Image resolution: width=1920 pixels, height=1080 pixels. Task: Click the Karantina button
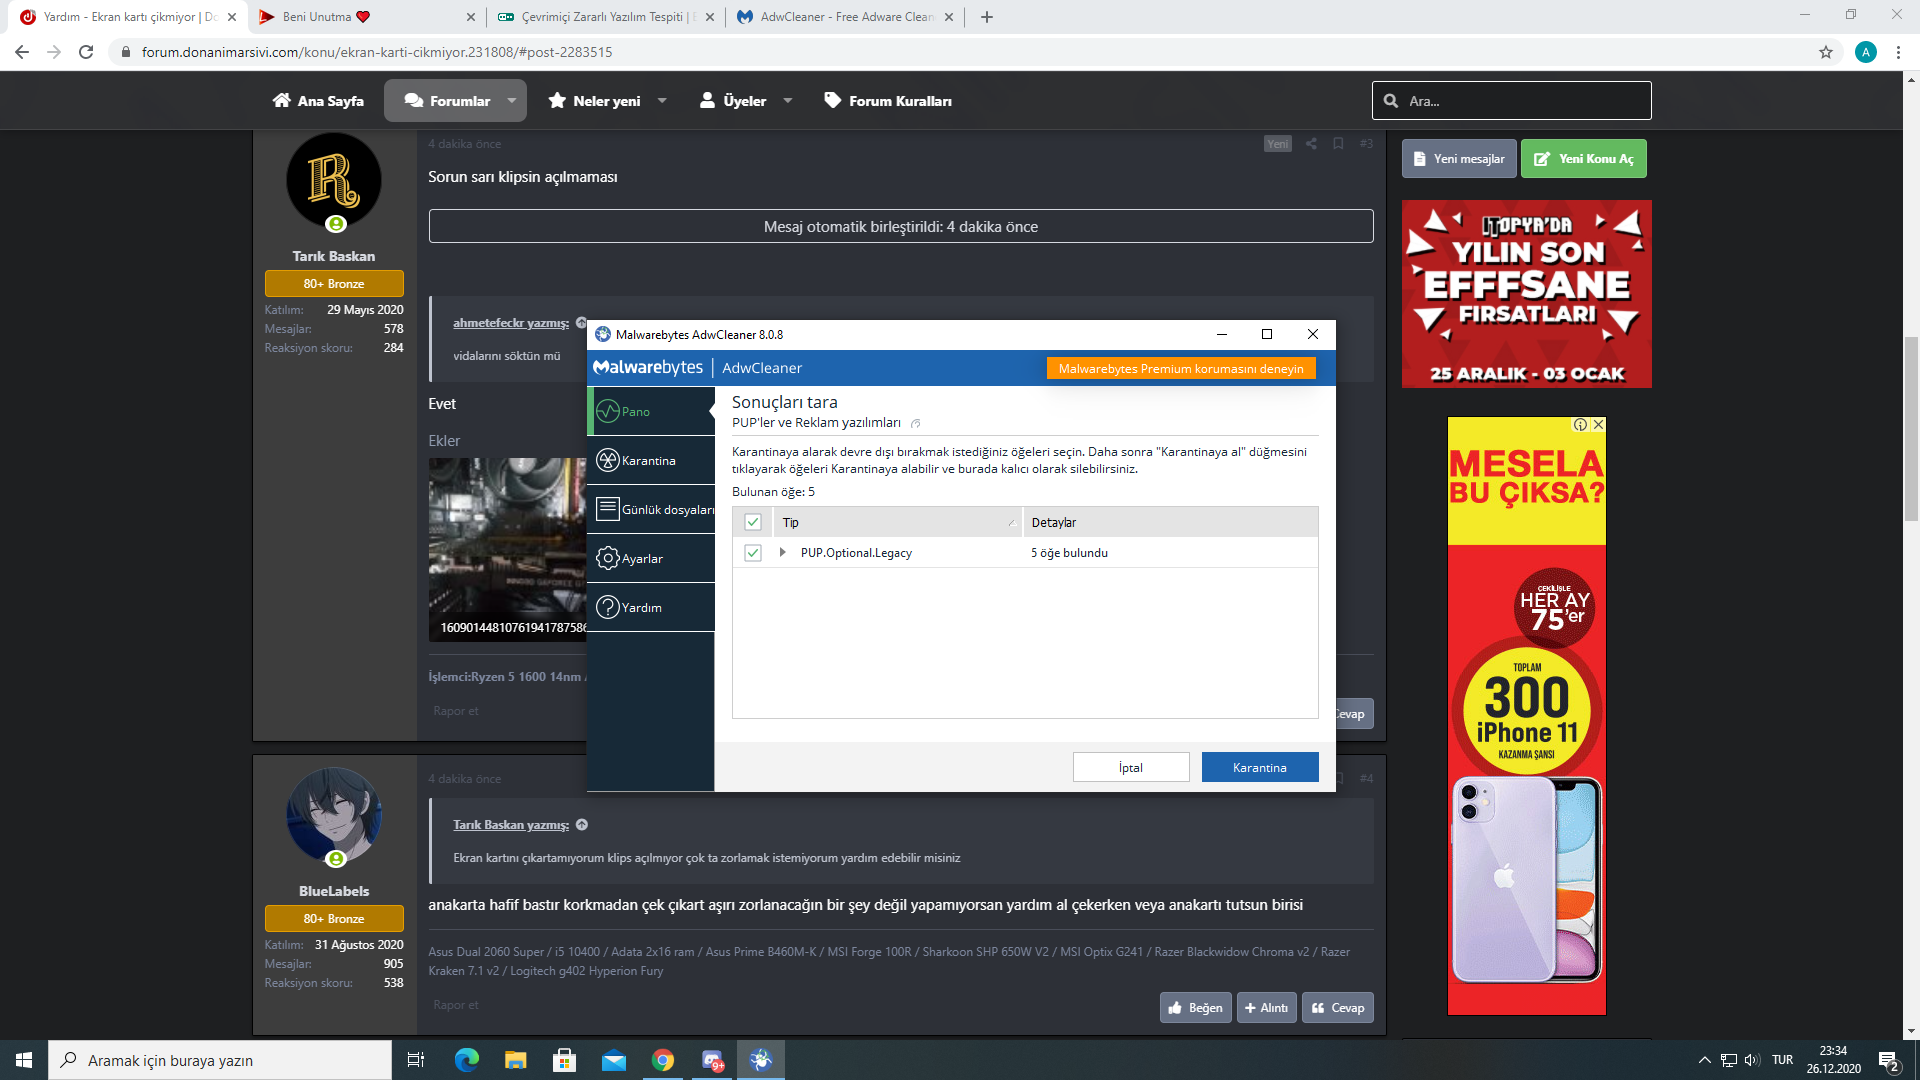tap(1260, 767)
